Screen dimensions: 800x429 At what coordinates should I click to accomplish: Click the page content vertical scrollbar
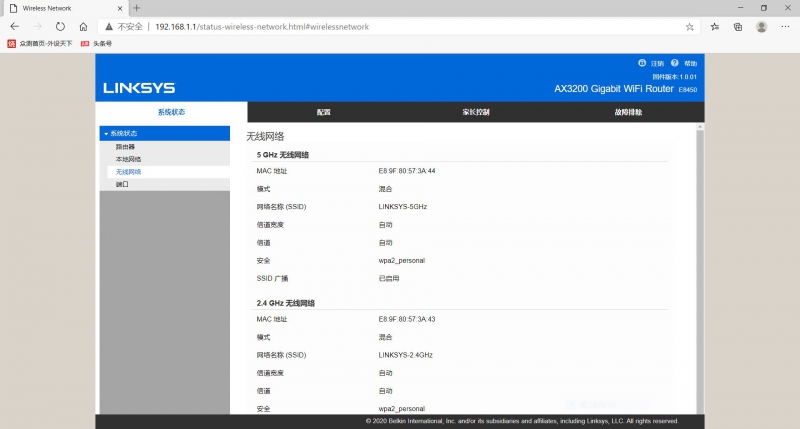pyautogui.click(x=700, y=270)
